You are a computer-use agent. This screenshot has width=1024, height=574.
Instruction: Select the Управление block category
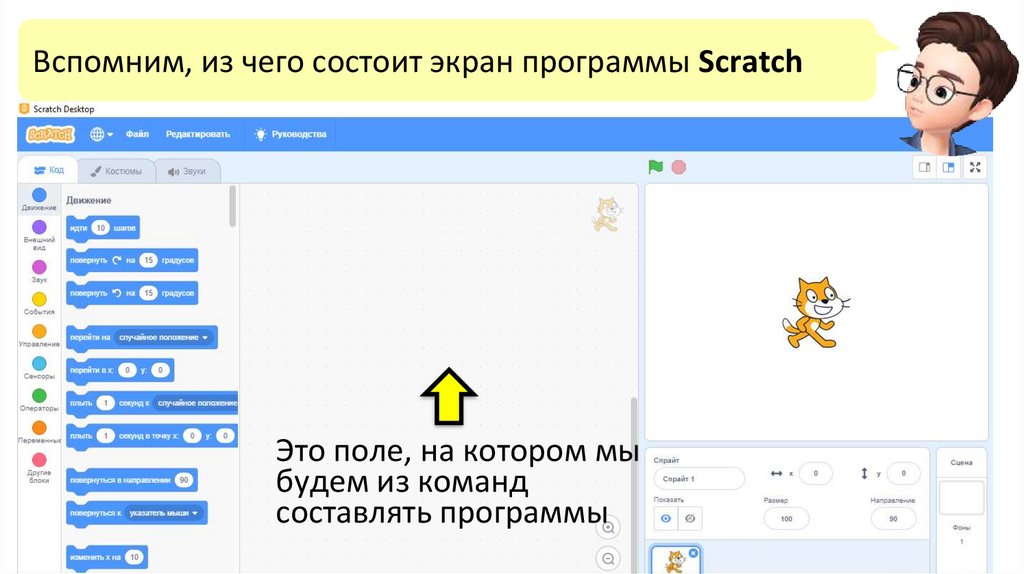(x=39, y=336)
